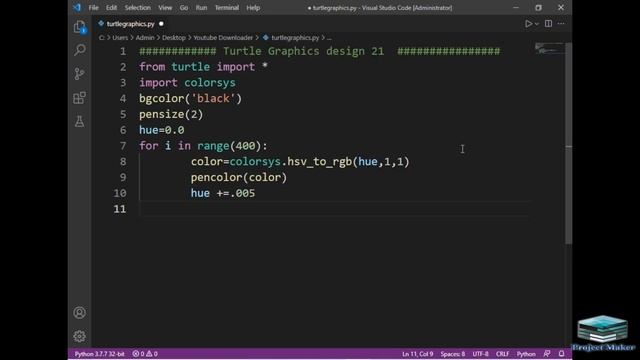640x360 pixels.
Task: Click the empty line 11 in editor
Action: coord(335,209)
